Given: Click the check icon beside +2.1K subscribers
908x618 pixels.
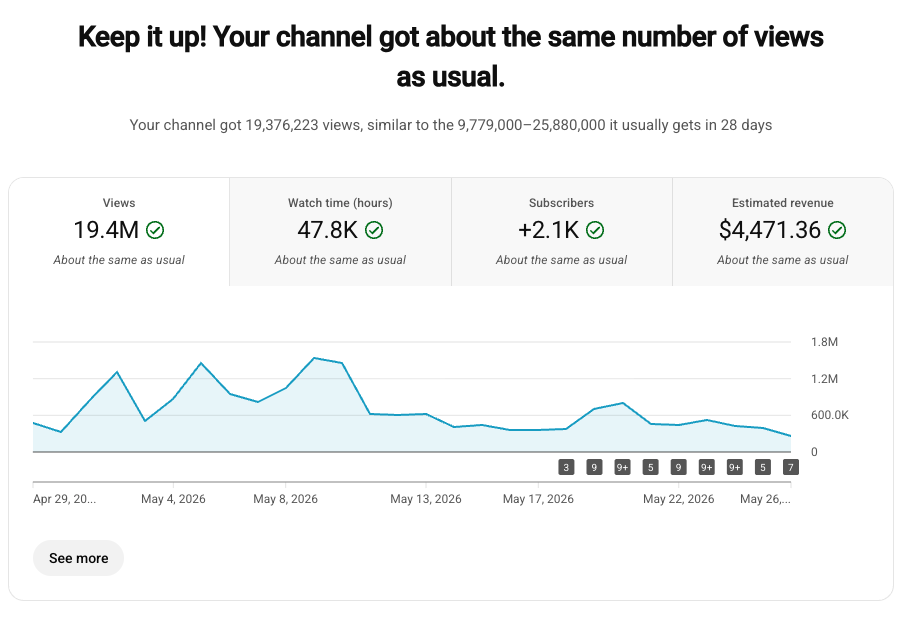Looking at the screenshot, I should coord(595,231).
